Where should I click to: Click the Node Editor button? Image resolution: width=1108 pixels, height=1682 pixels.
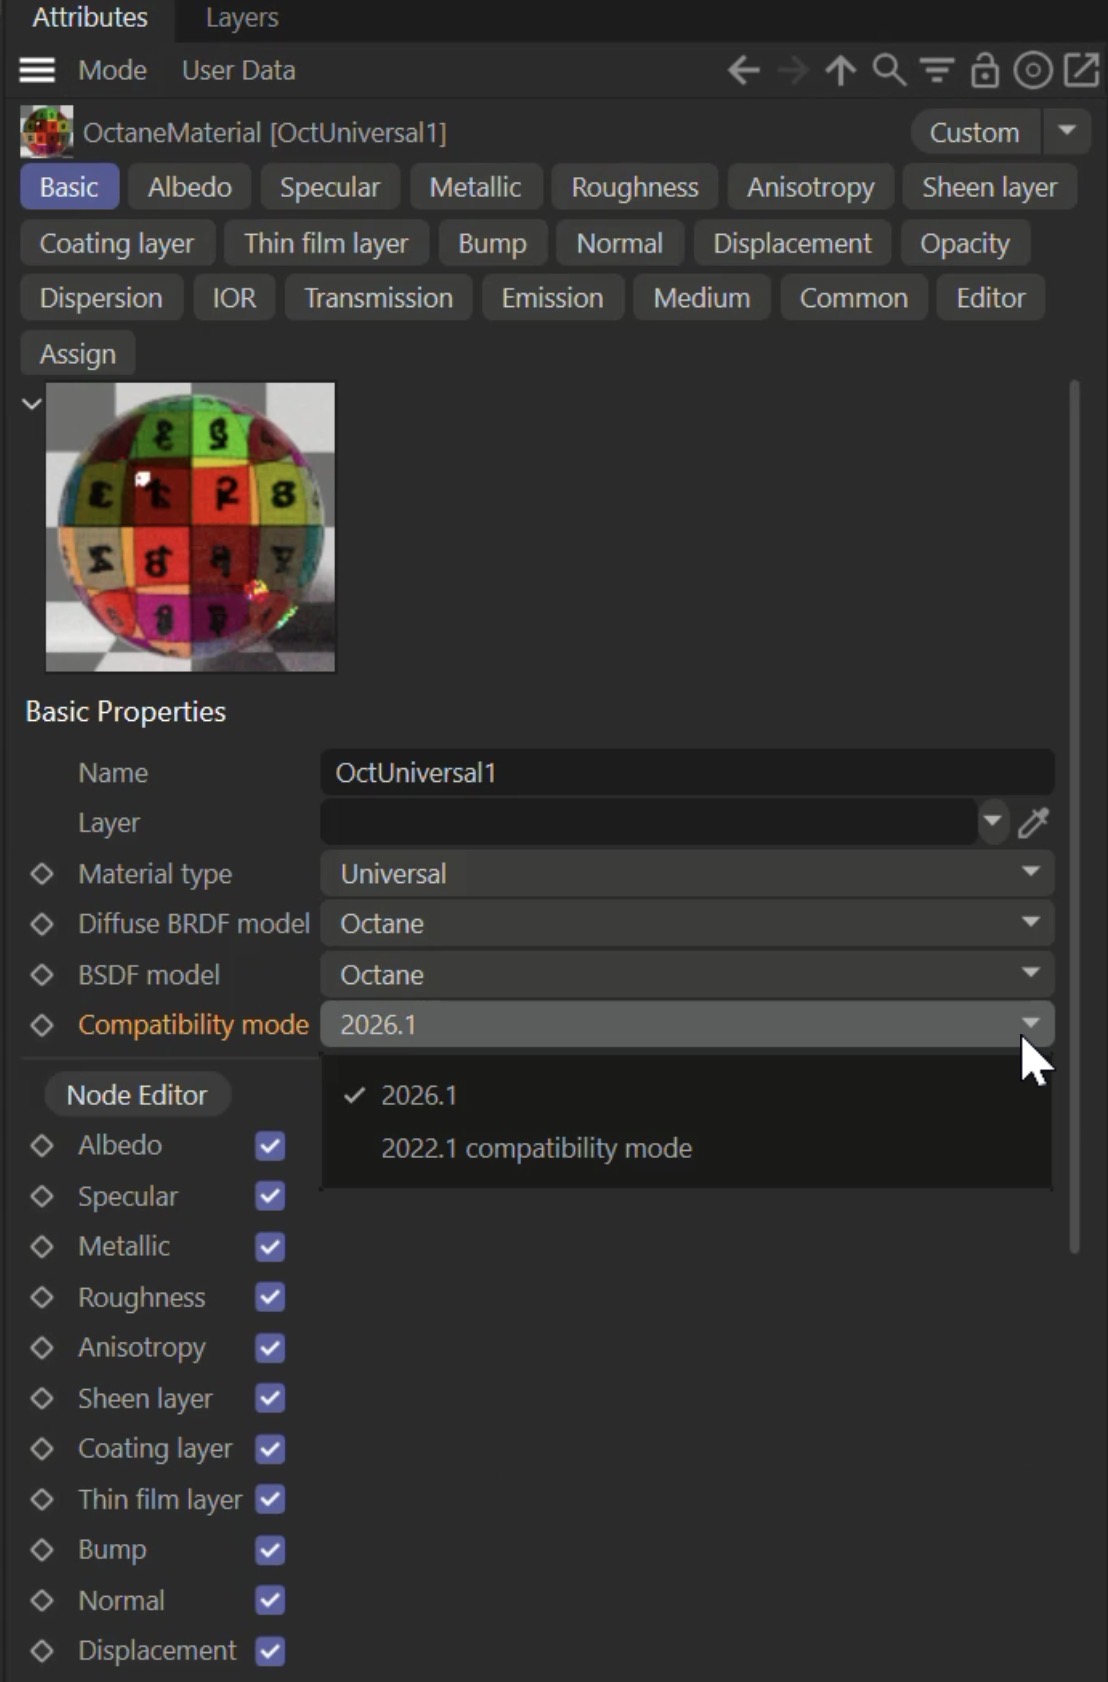137,1095
